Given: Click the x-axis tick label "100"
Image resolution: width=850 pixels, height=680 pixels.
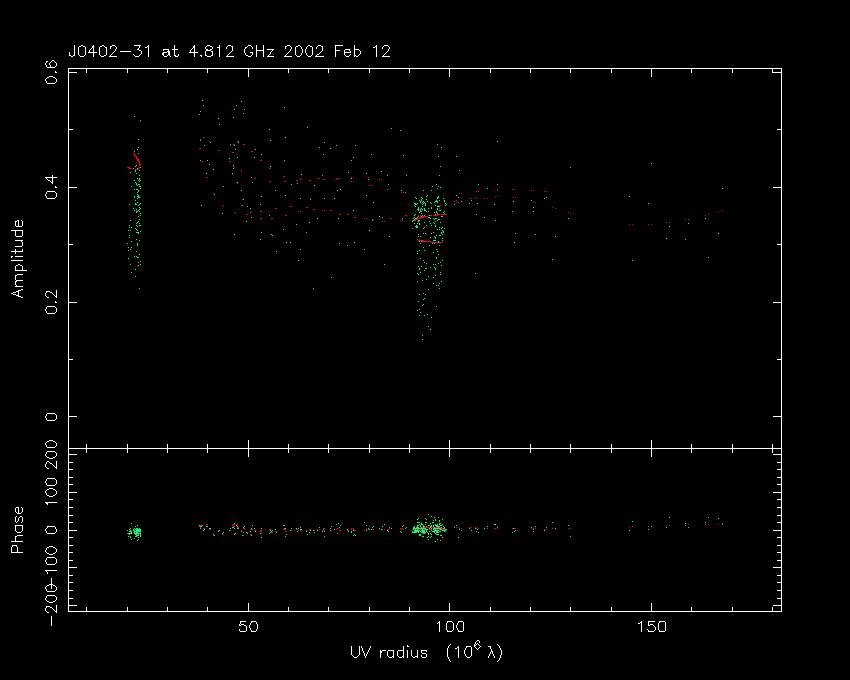Looking at the screenshot, I should click(449, 627).
